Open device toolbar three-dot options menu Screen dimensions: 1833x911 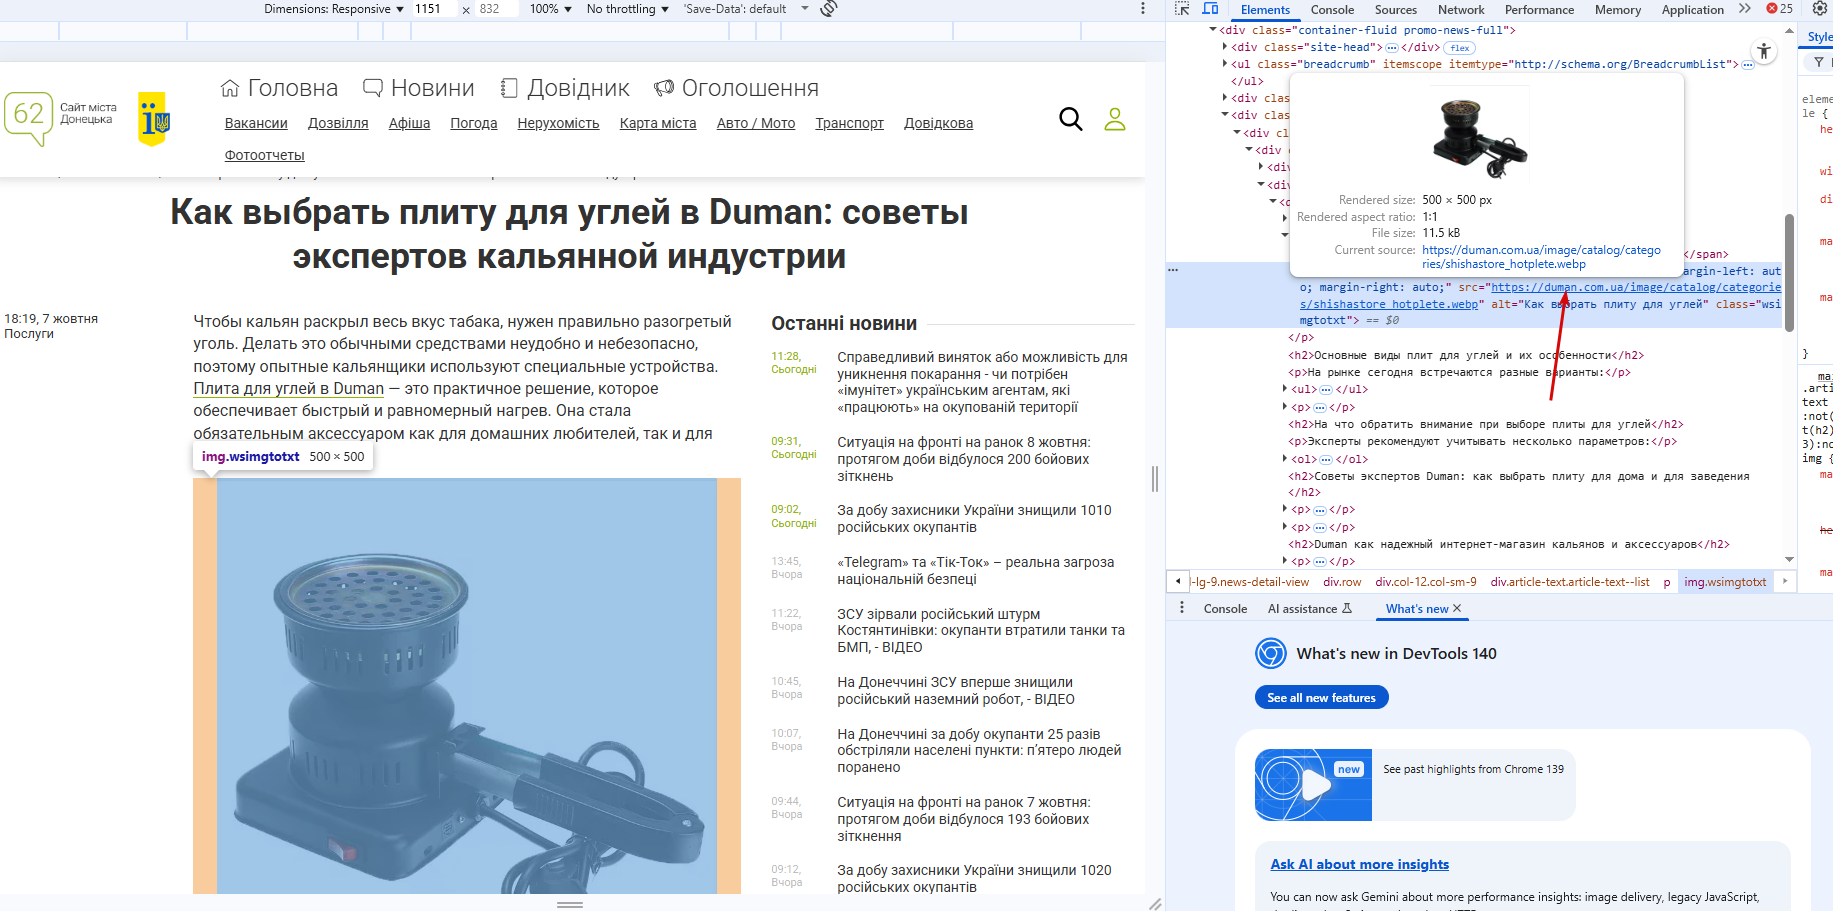point(1143,9)
